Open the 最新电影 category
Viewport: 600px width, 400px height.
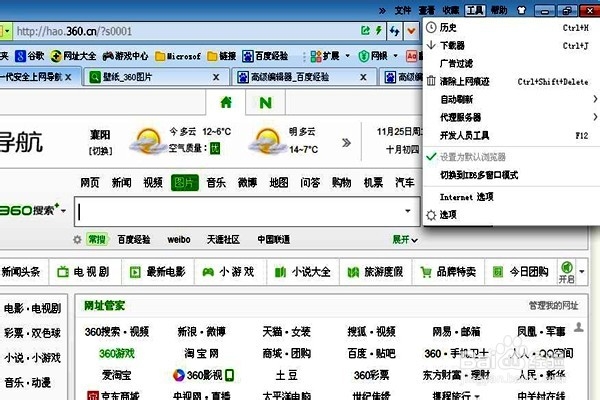pyautogui.click(x=158, y=272)
